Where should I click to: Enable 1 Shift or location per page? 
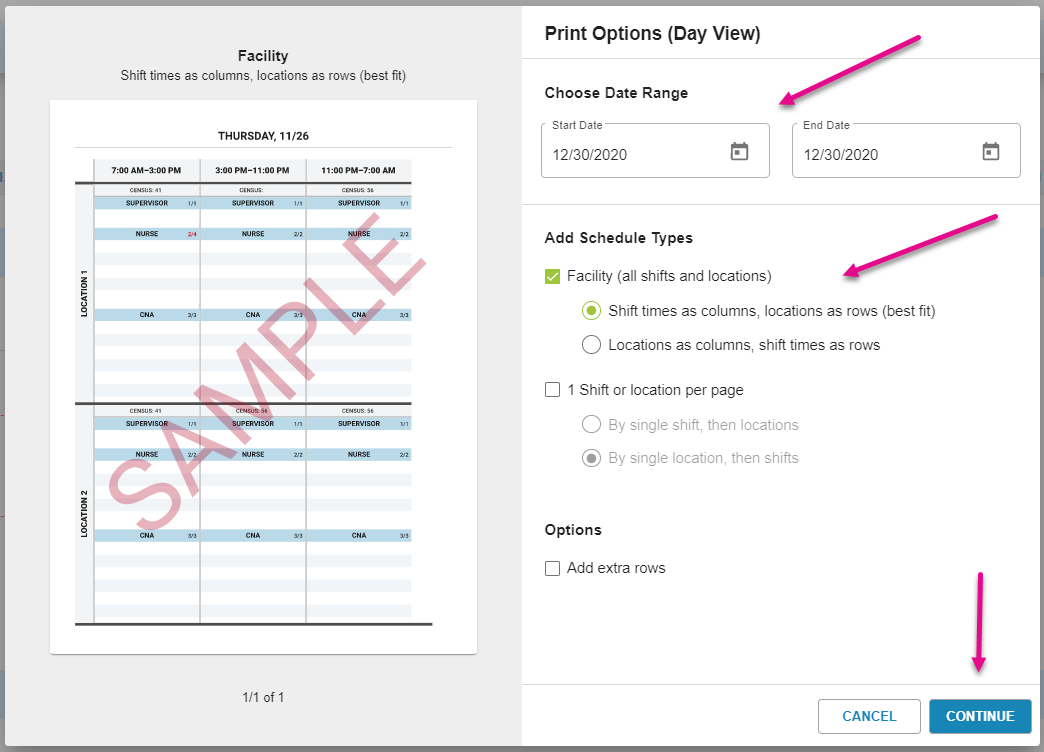point(553,390)
